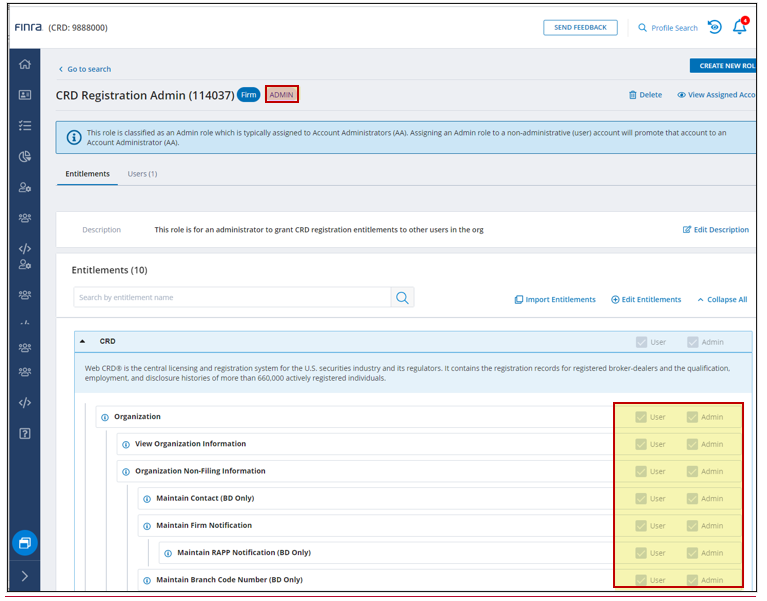The height and width of the screenshot is (601, 767).
Task: Toggle the Admin checkbox for Organization row
Action: click(x=692, y=417)
